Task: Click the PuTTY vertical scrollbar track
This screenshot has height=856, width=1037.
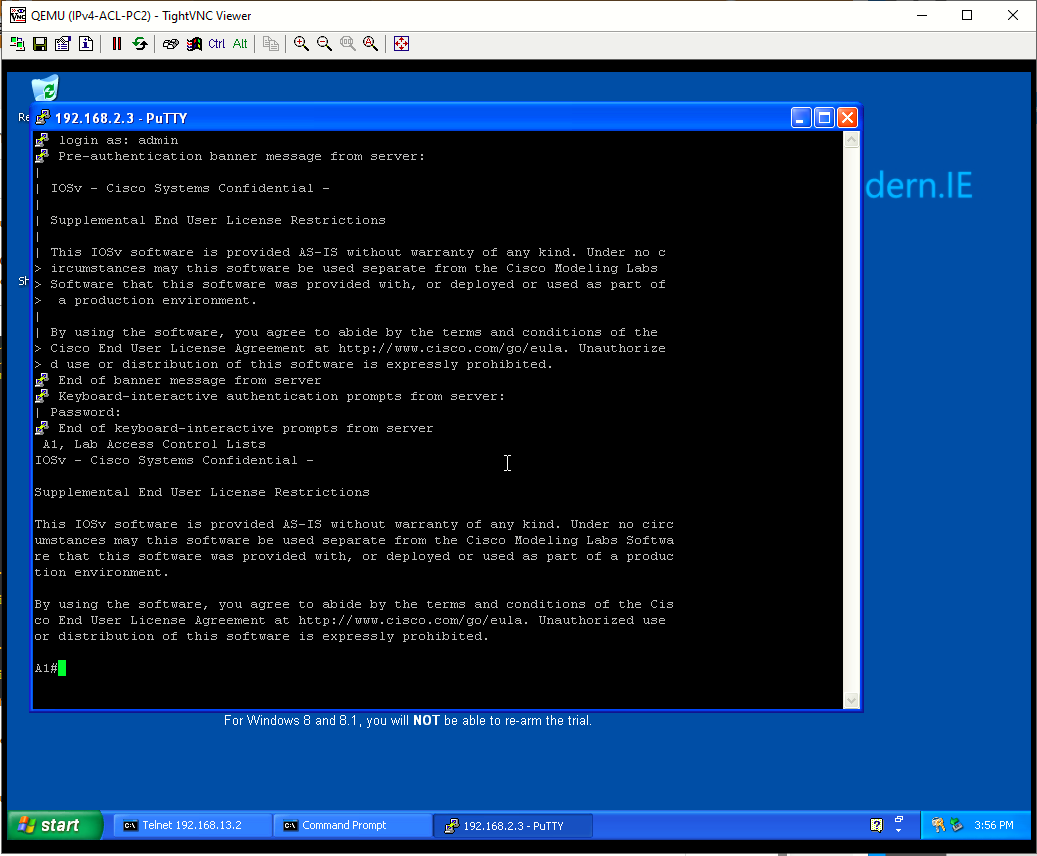Action: [x=852, y=420]
